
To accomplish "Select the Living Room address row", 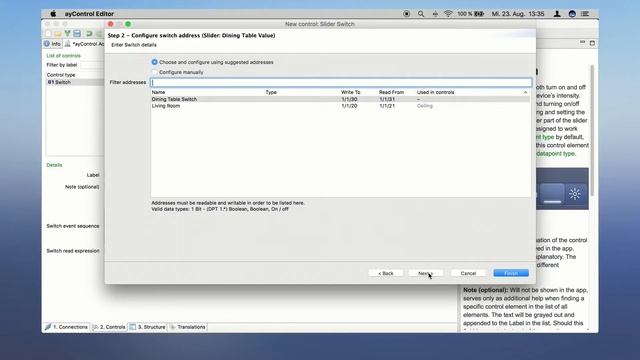I will tap(340, 106).
